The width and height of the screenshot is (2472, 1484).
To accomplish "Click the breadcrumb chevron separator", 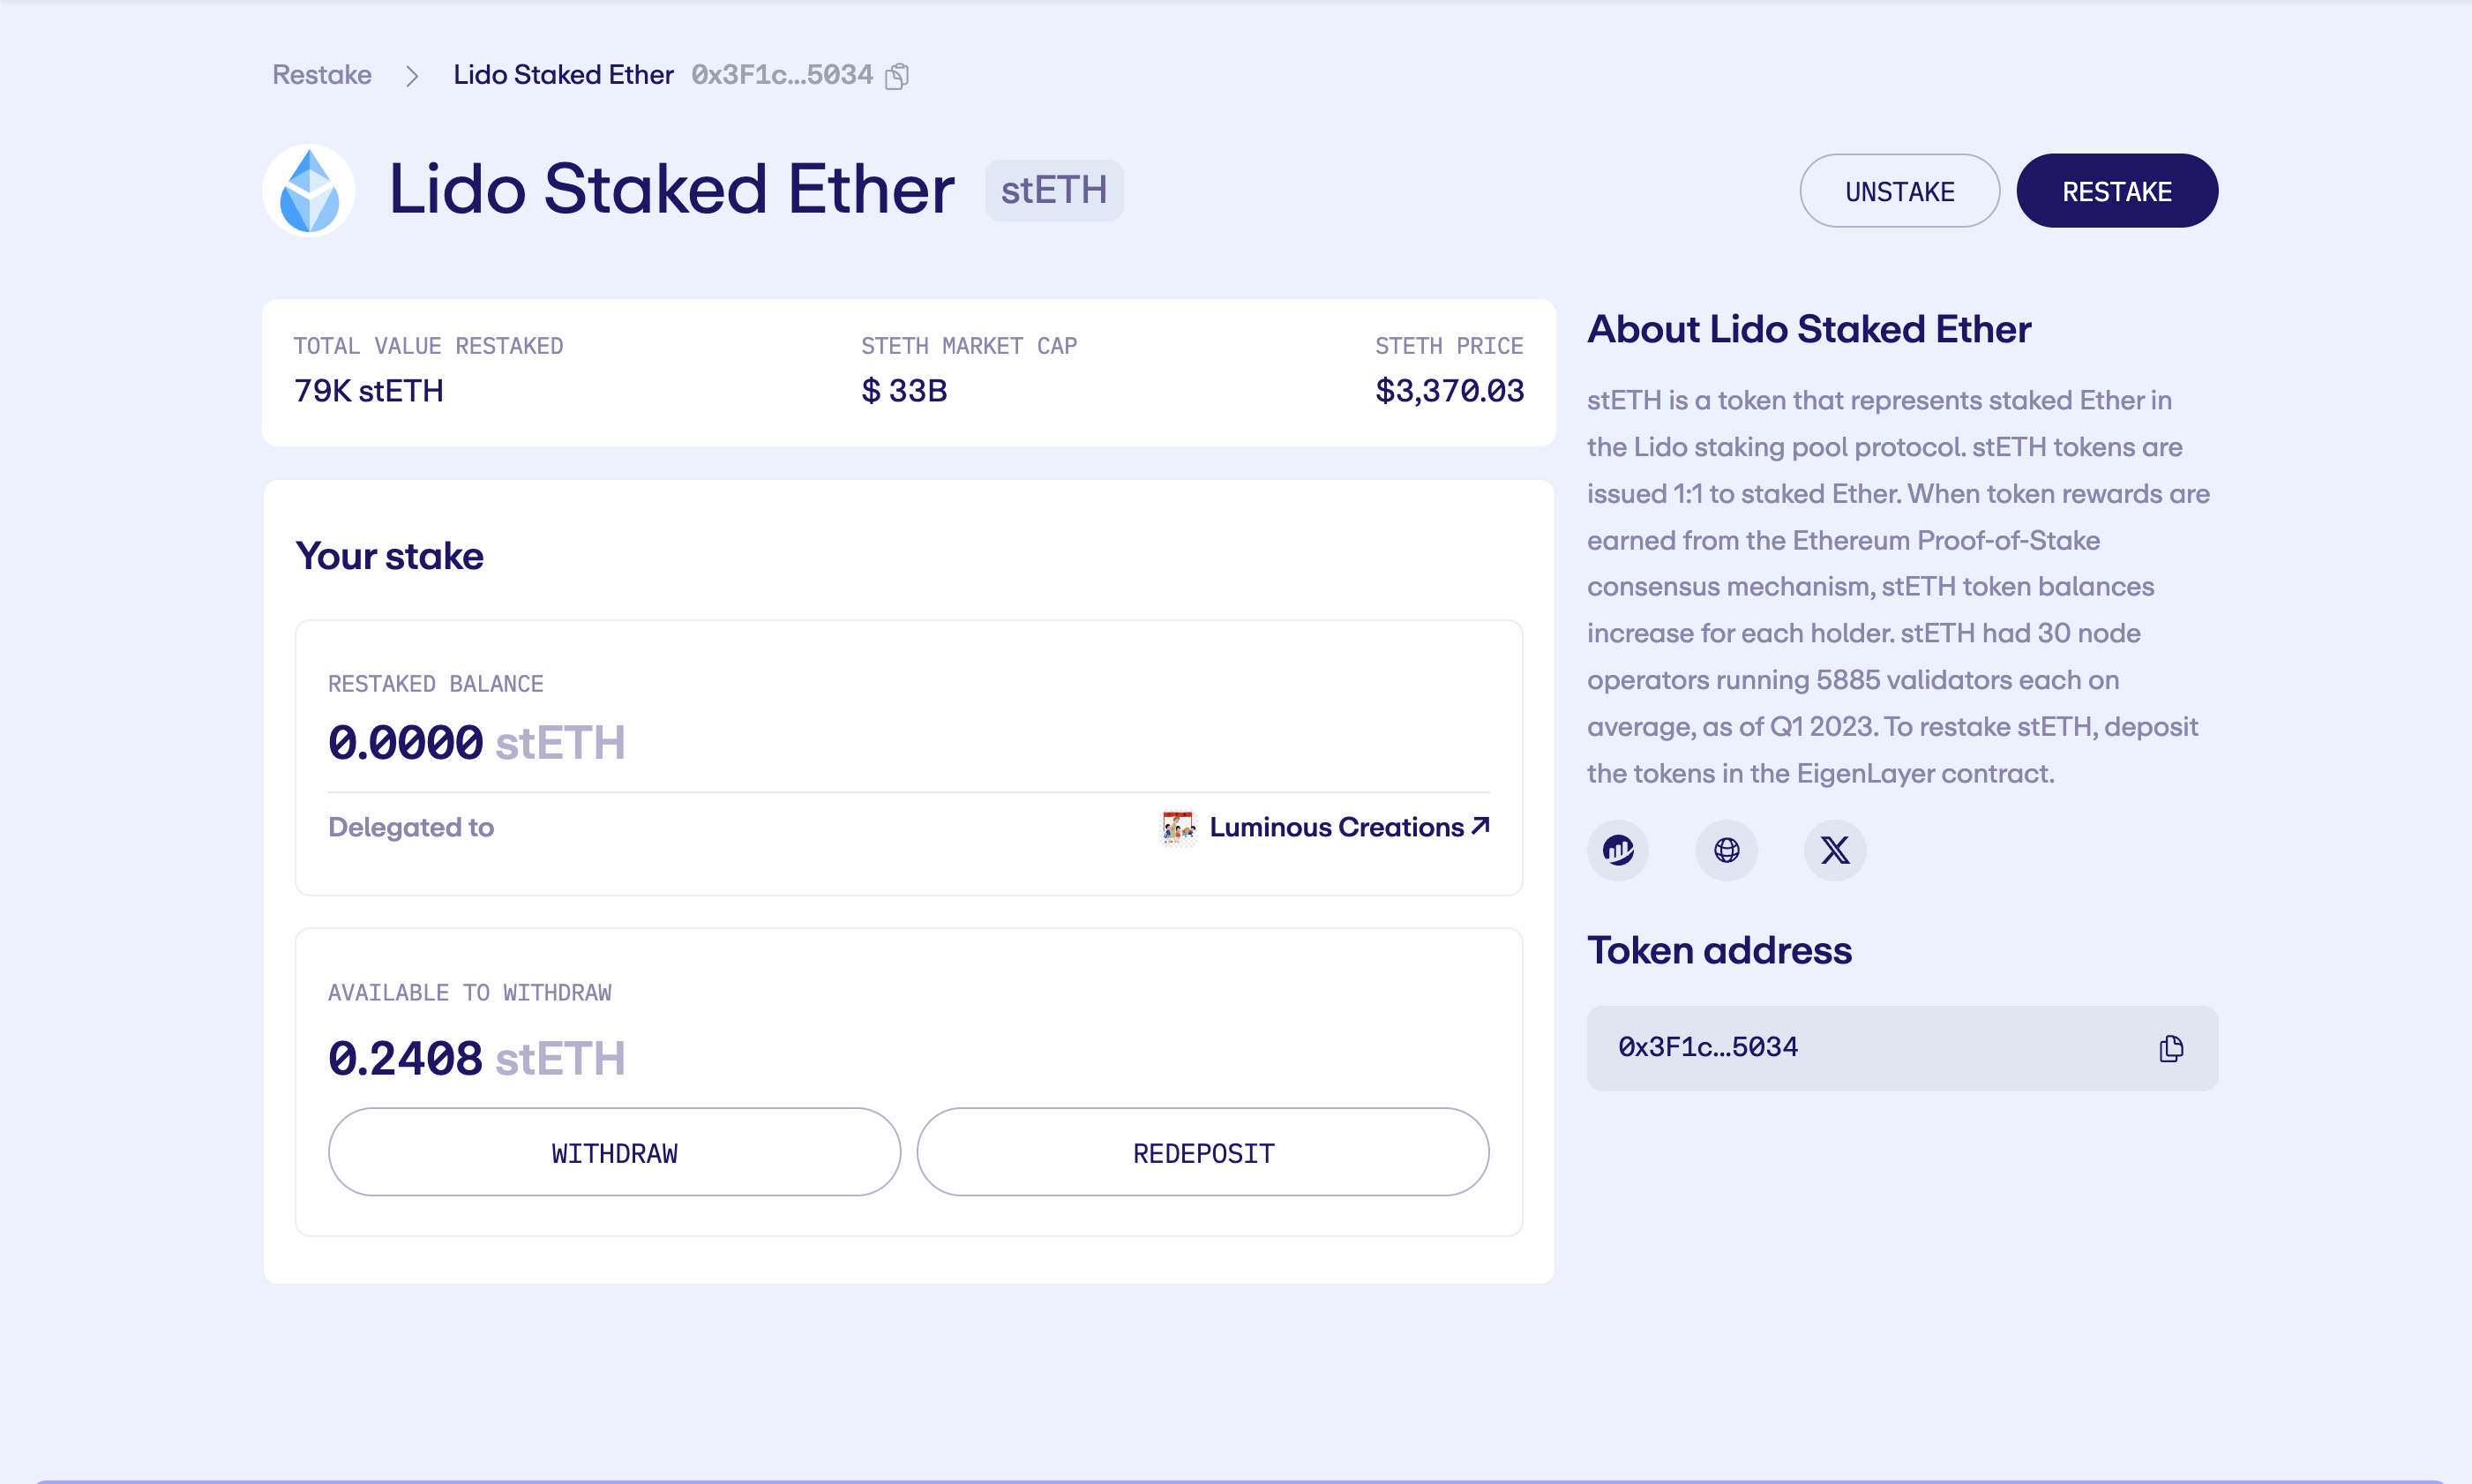I will click(x=412, y=76).
